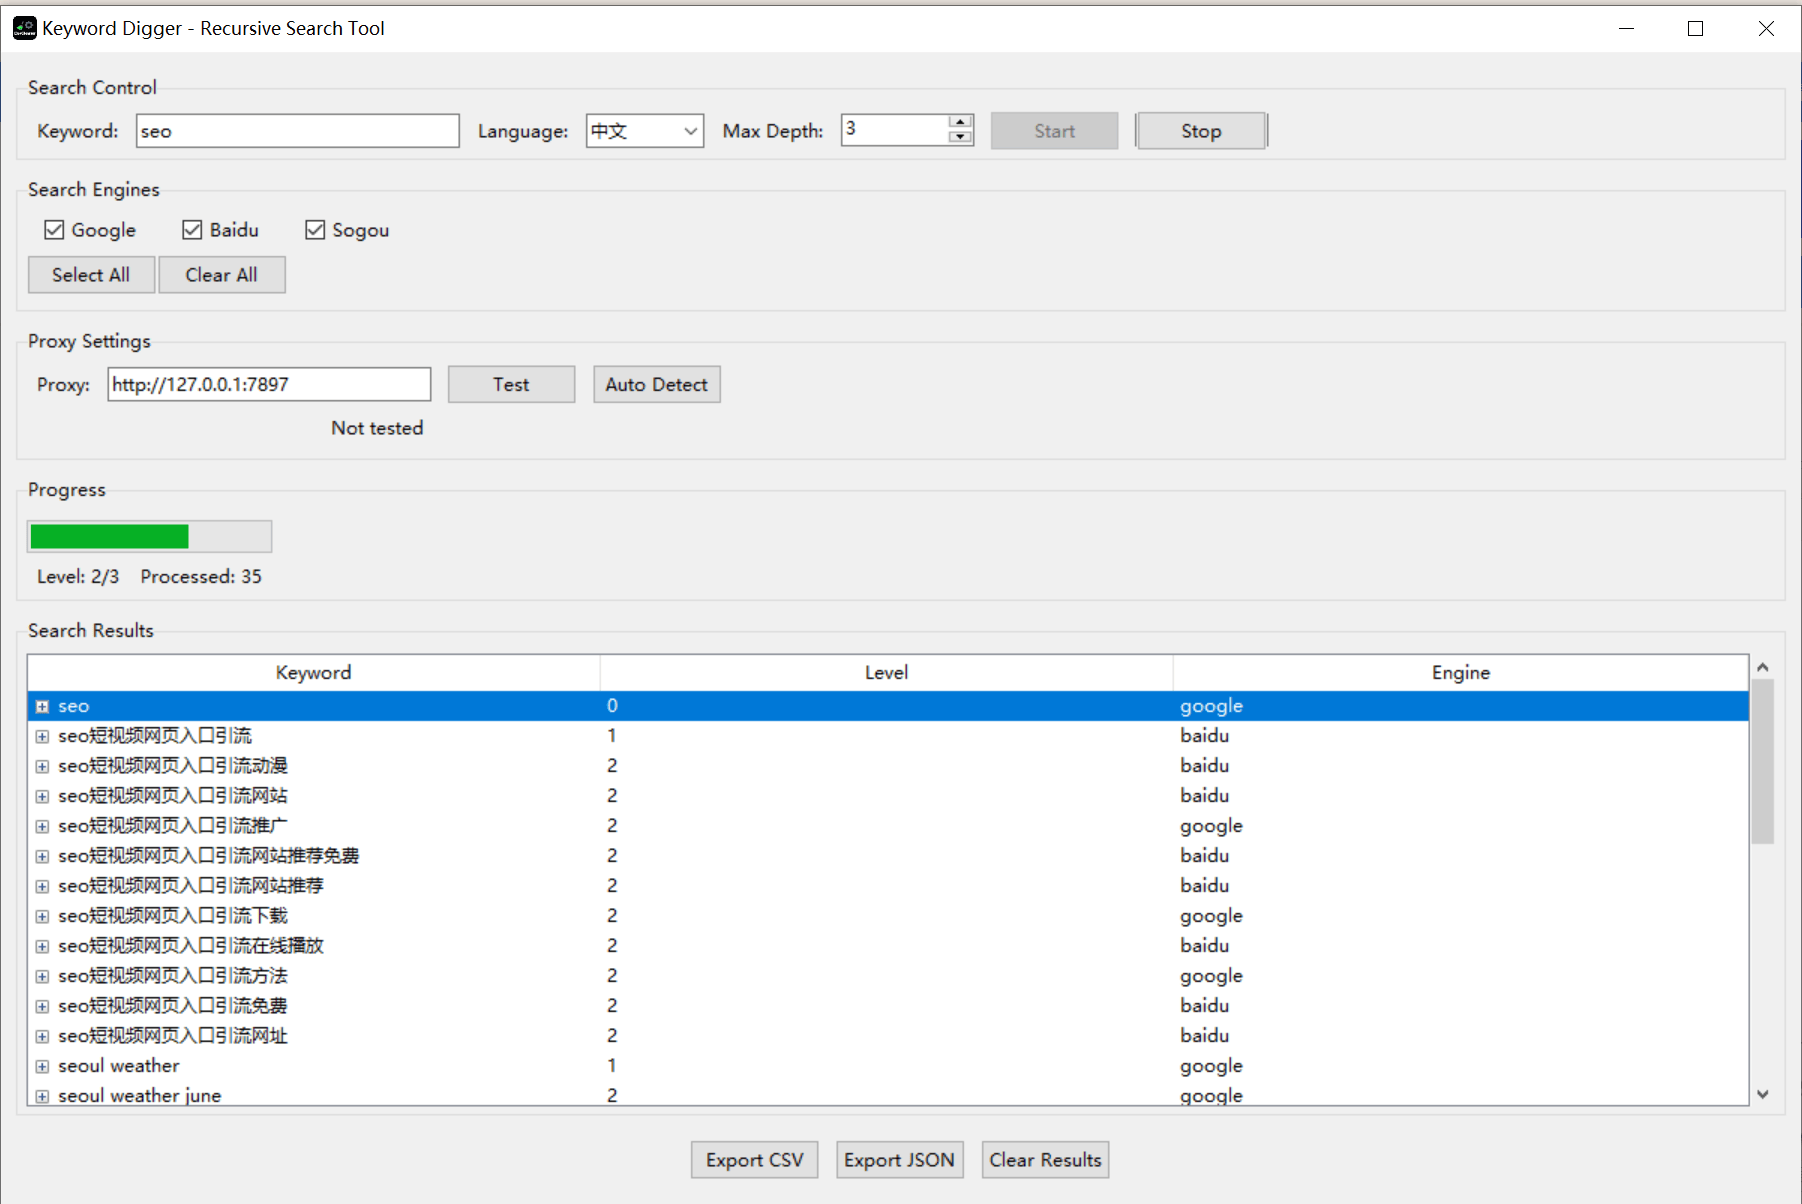Sort results by Keyword column header
Screen dimensions: 1802x1204
tap(313, 673)
